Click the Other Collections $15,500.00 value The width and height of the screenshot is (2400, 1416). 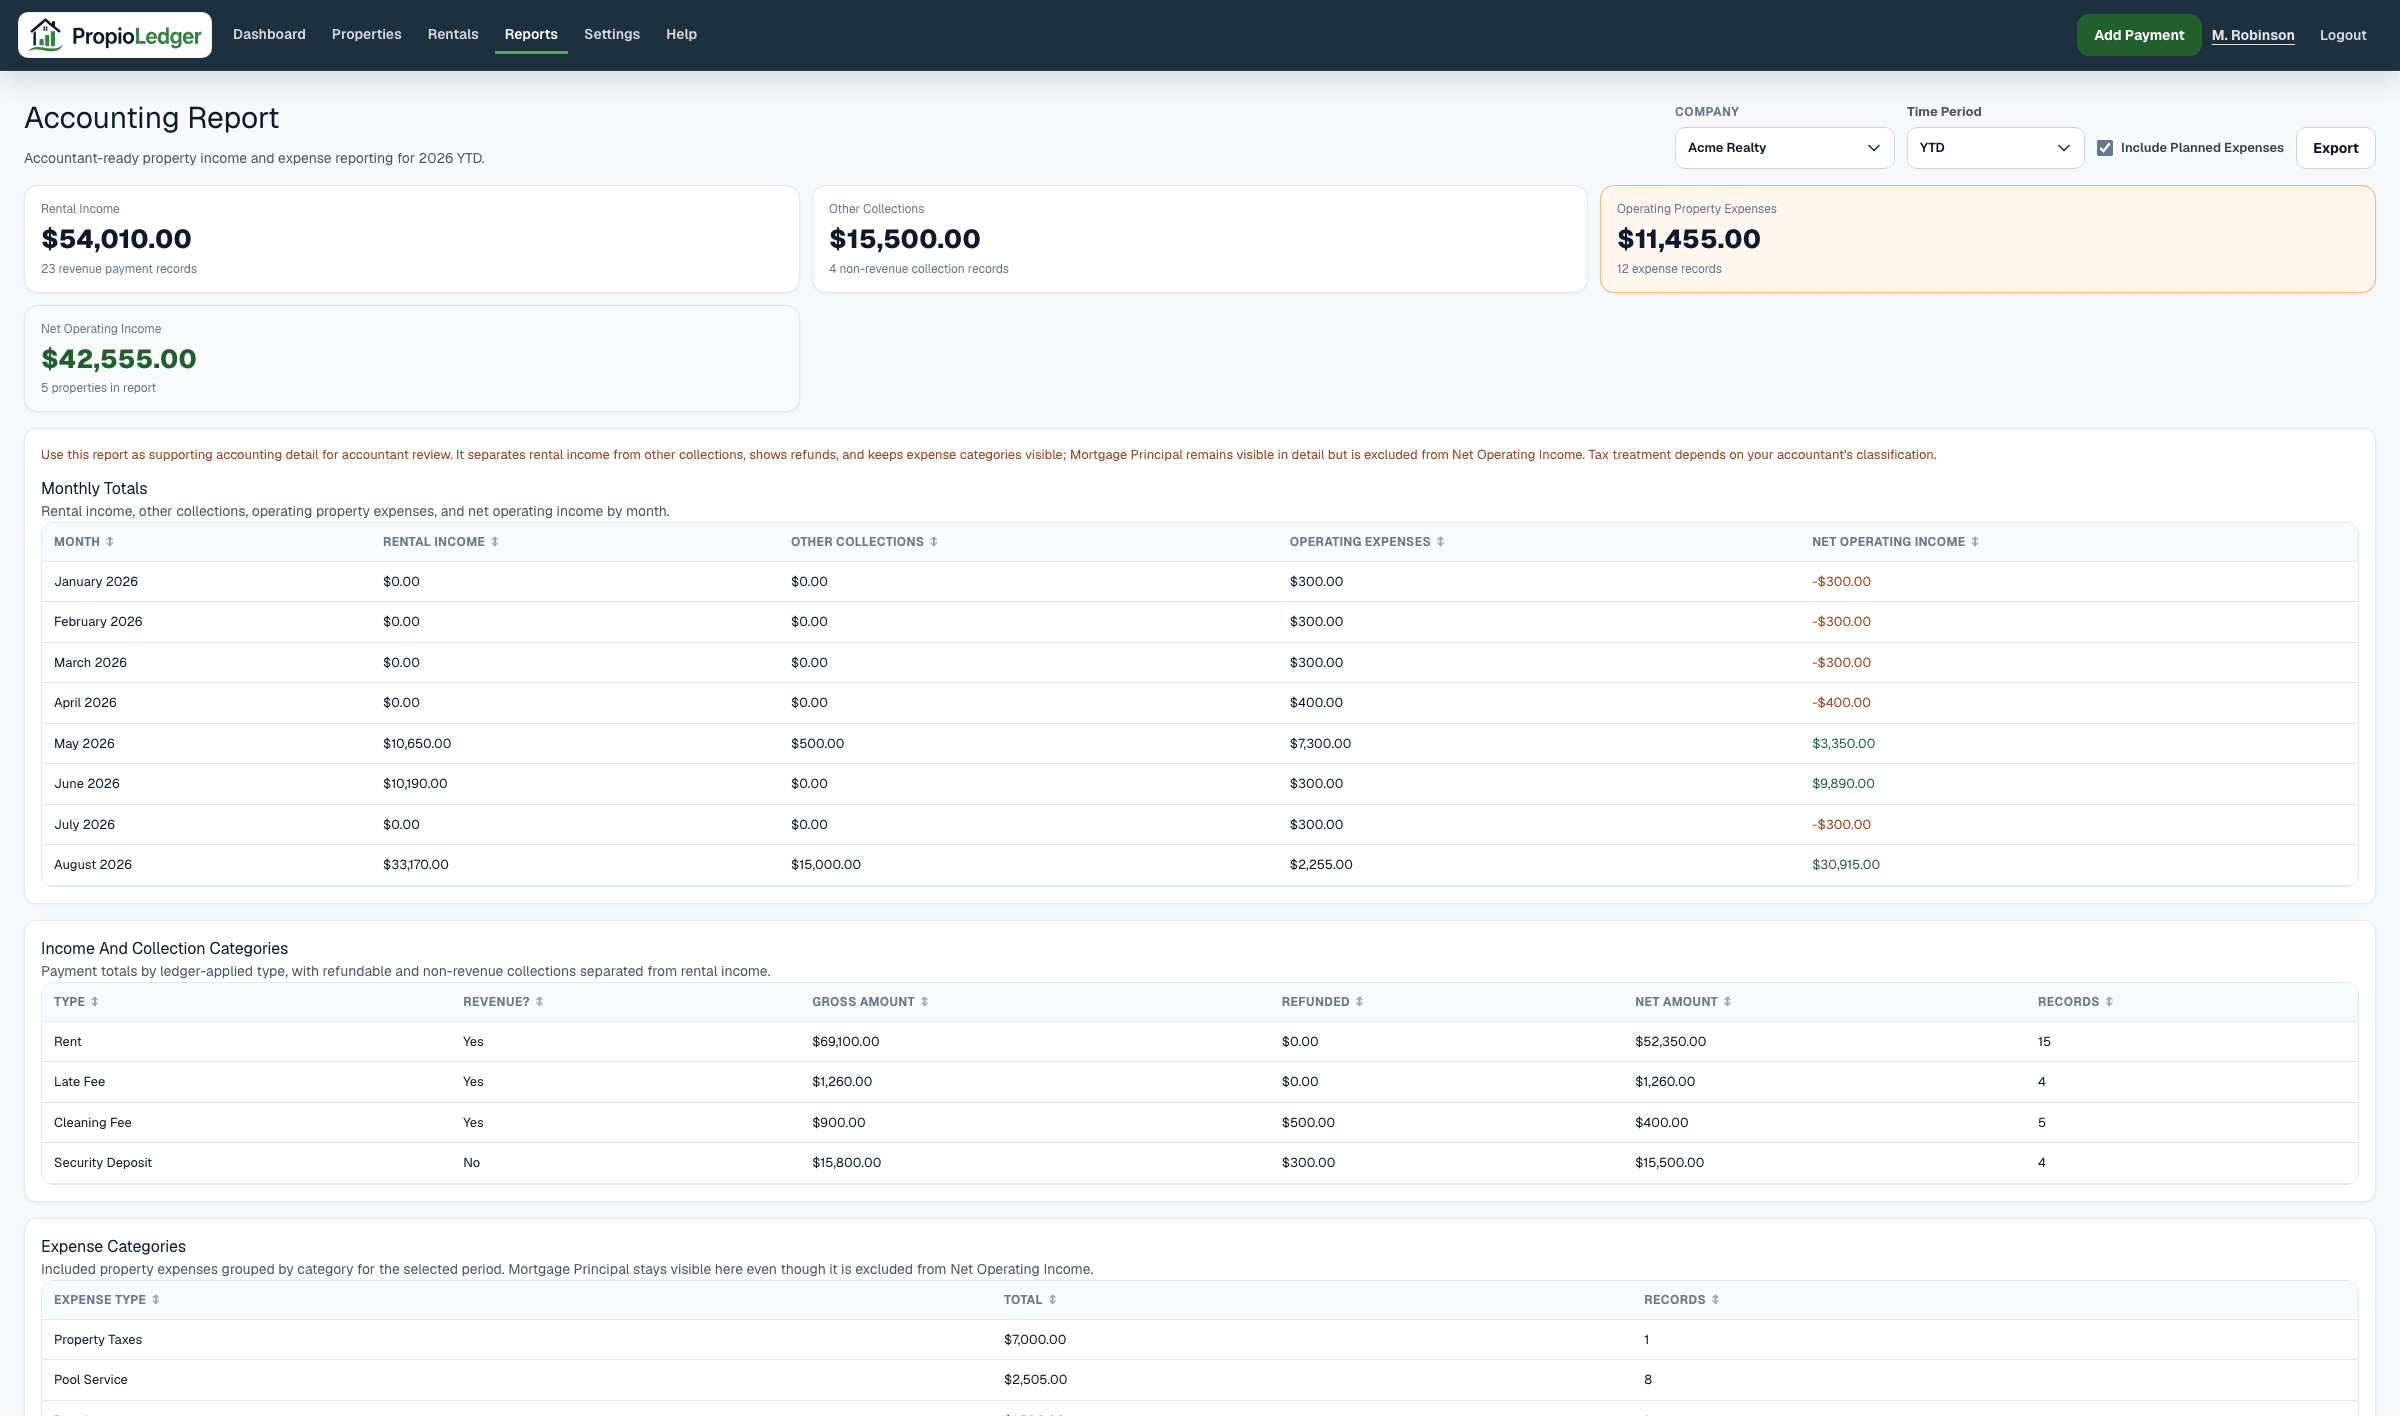905,239
